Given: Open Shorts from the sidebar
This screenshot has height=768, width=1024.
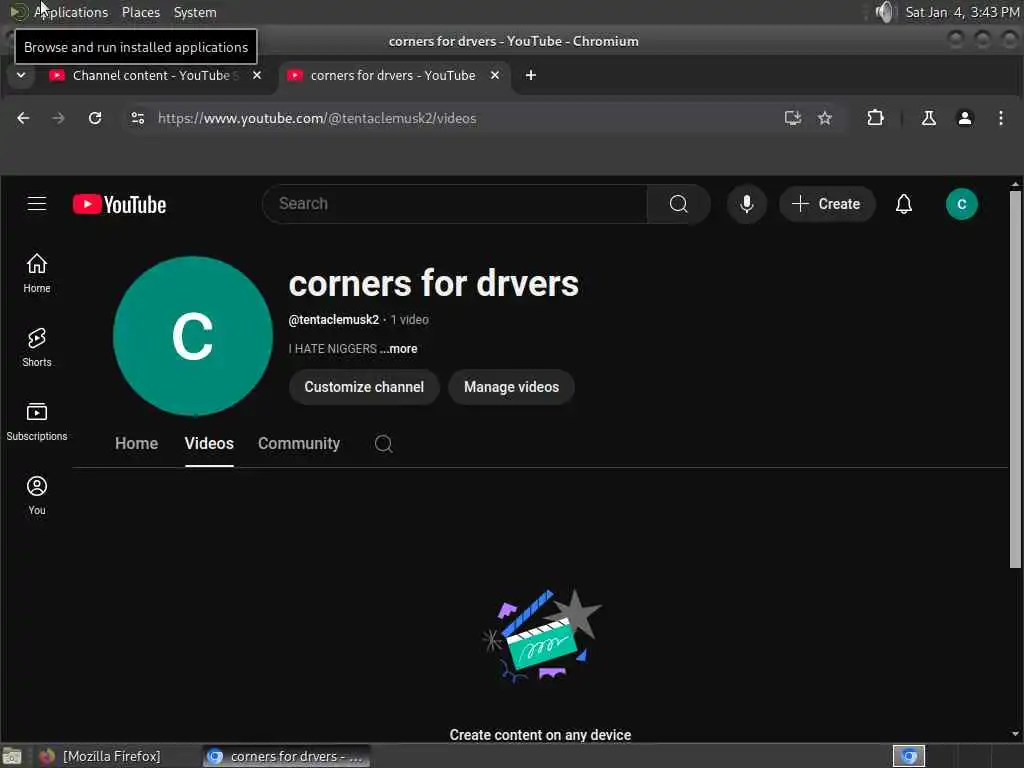Looking at the screenshot, I should coord(37,347).
